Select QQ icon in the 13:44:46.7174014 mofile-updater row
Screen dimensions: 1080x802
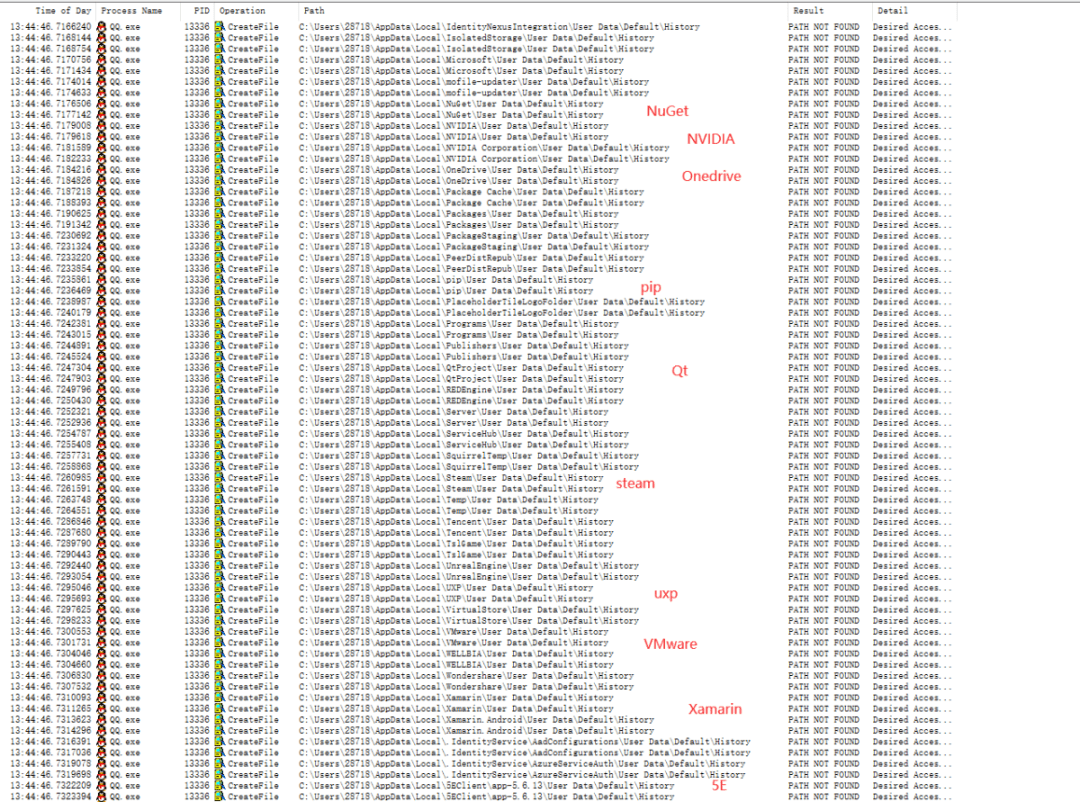102,82
